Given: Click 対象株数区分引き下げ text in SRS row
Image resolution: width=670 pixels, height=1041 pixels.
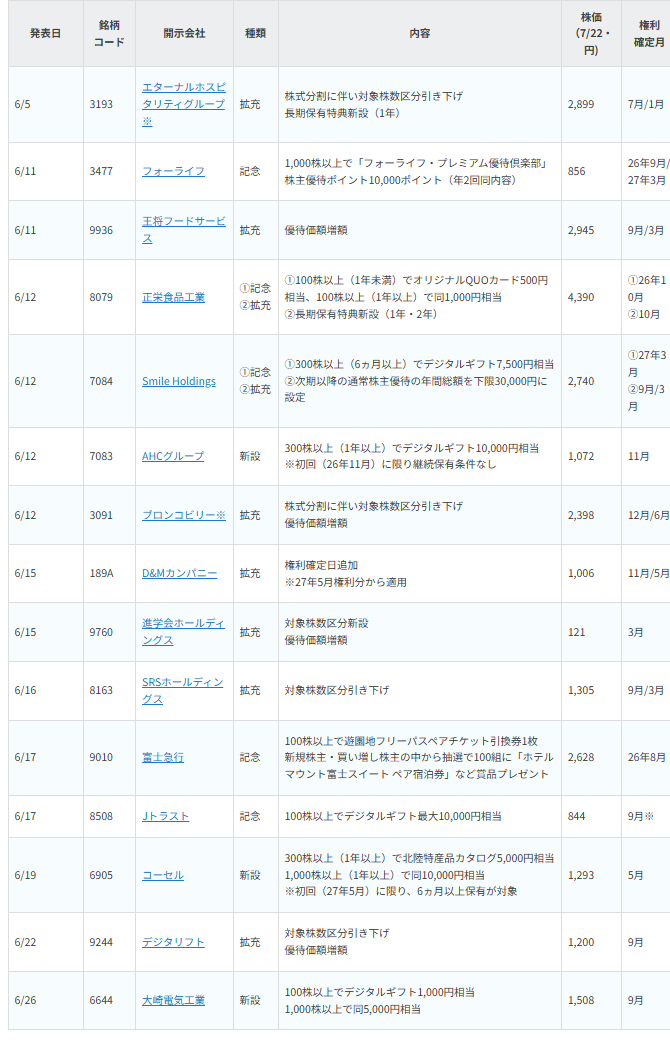Looking at the screenshot, I should tap(337, 690).
